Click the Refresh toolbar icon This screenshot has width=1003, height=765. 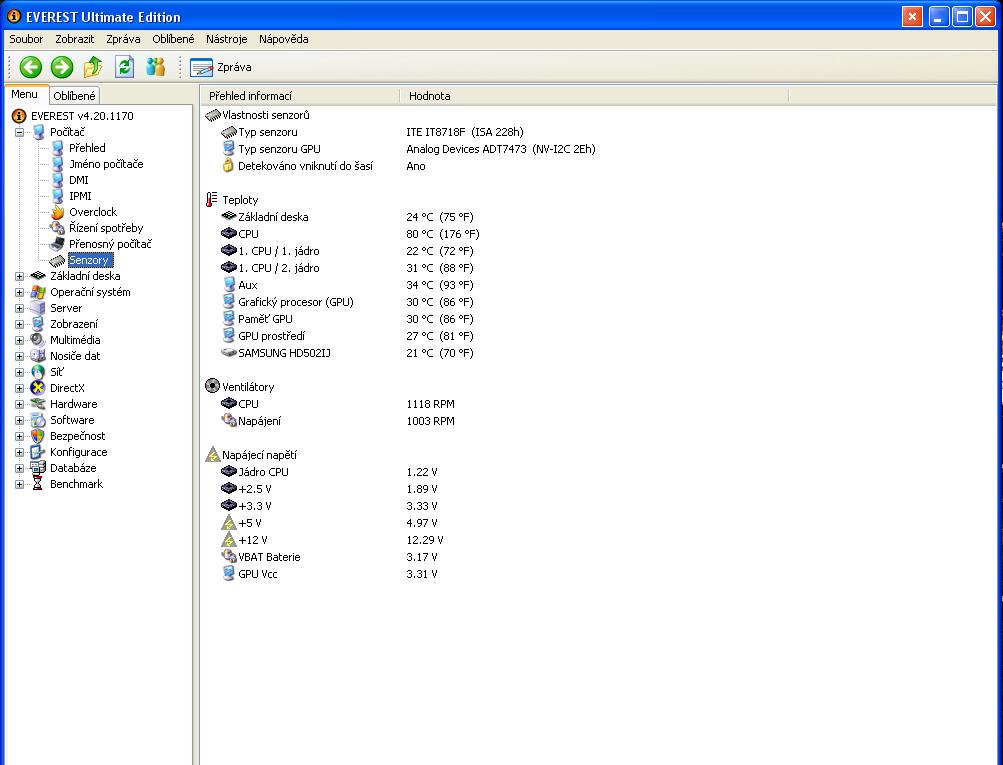[x=124, y=67]
